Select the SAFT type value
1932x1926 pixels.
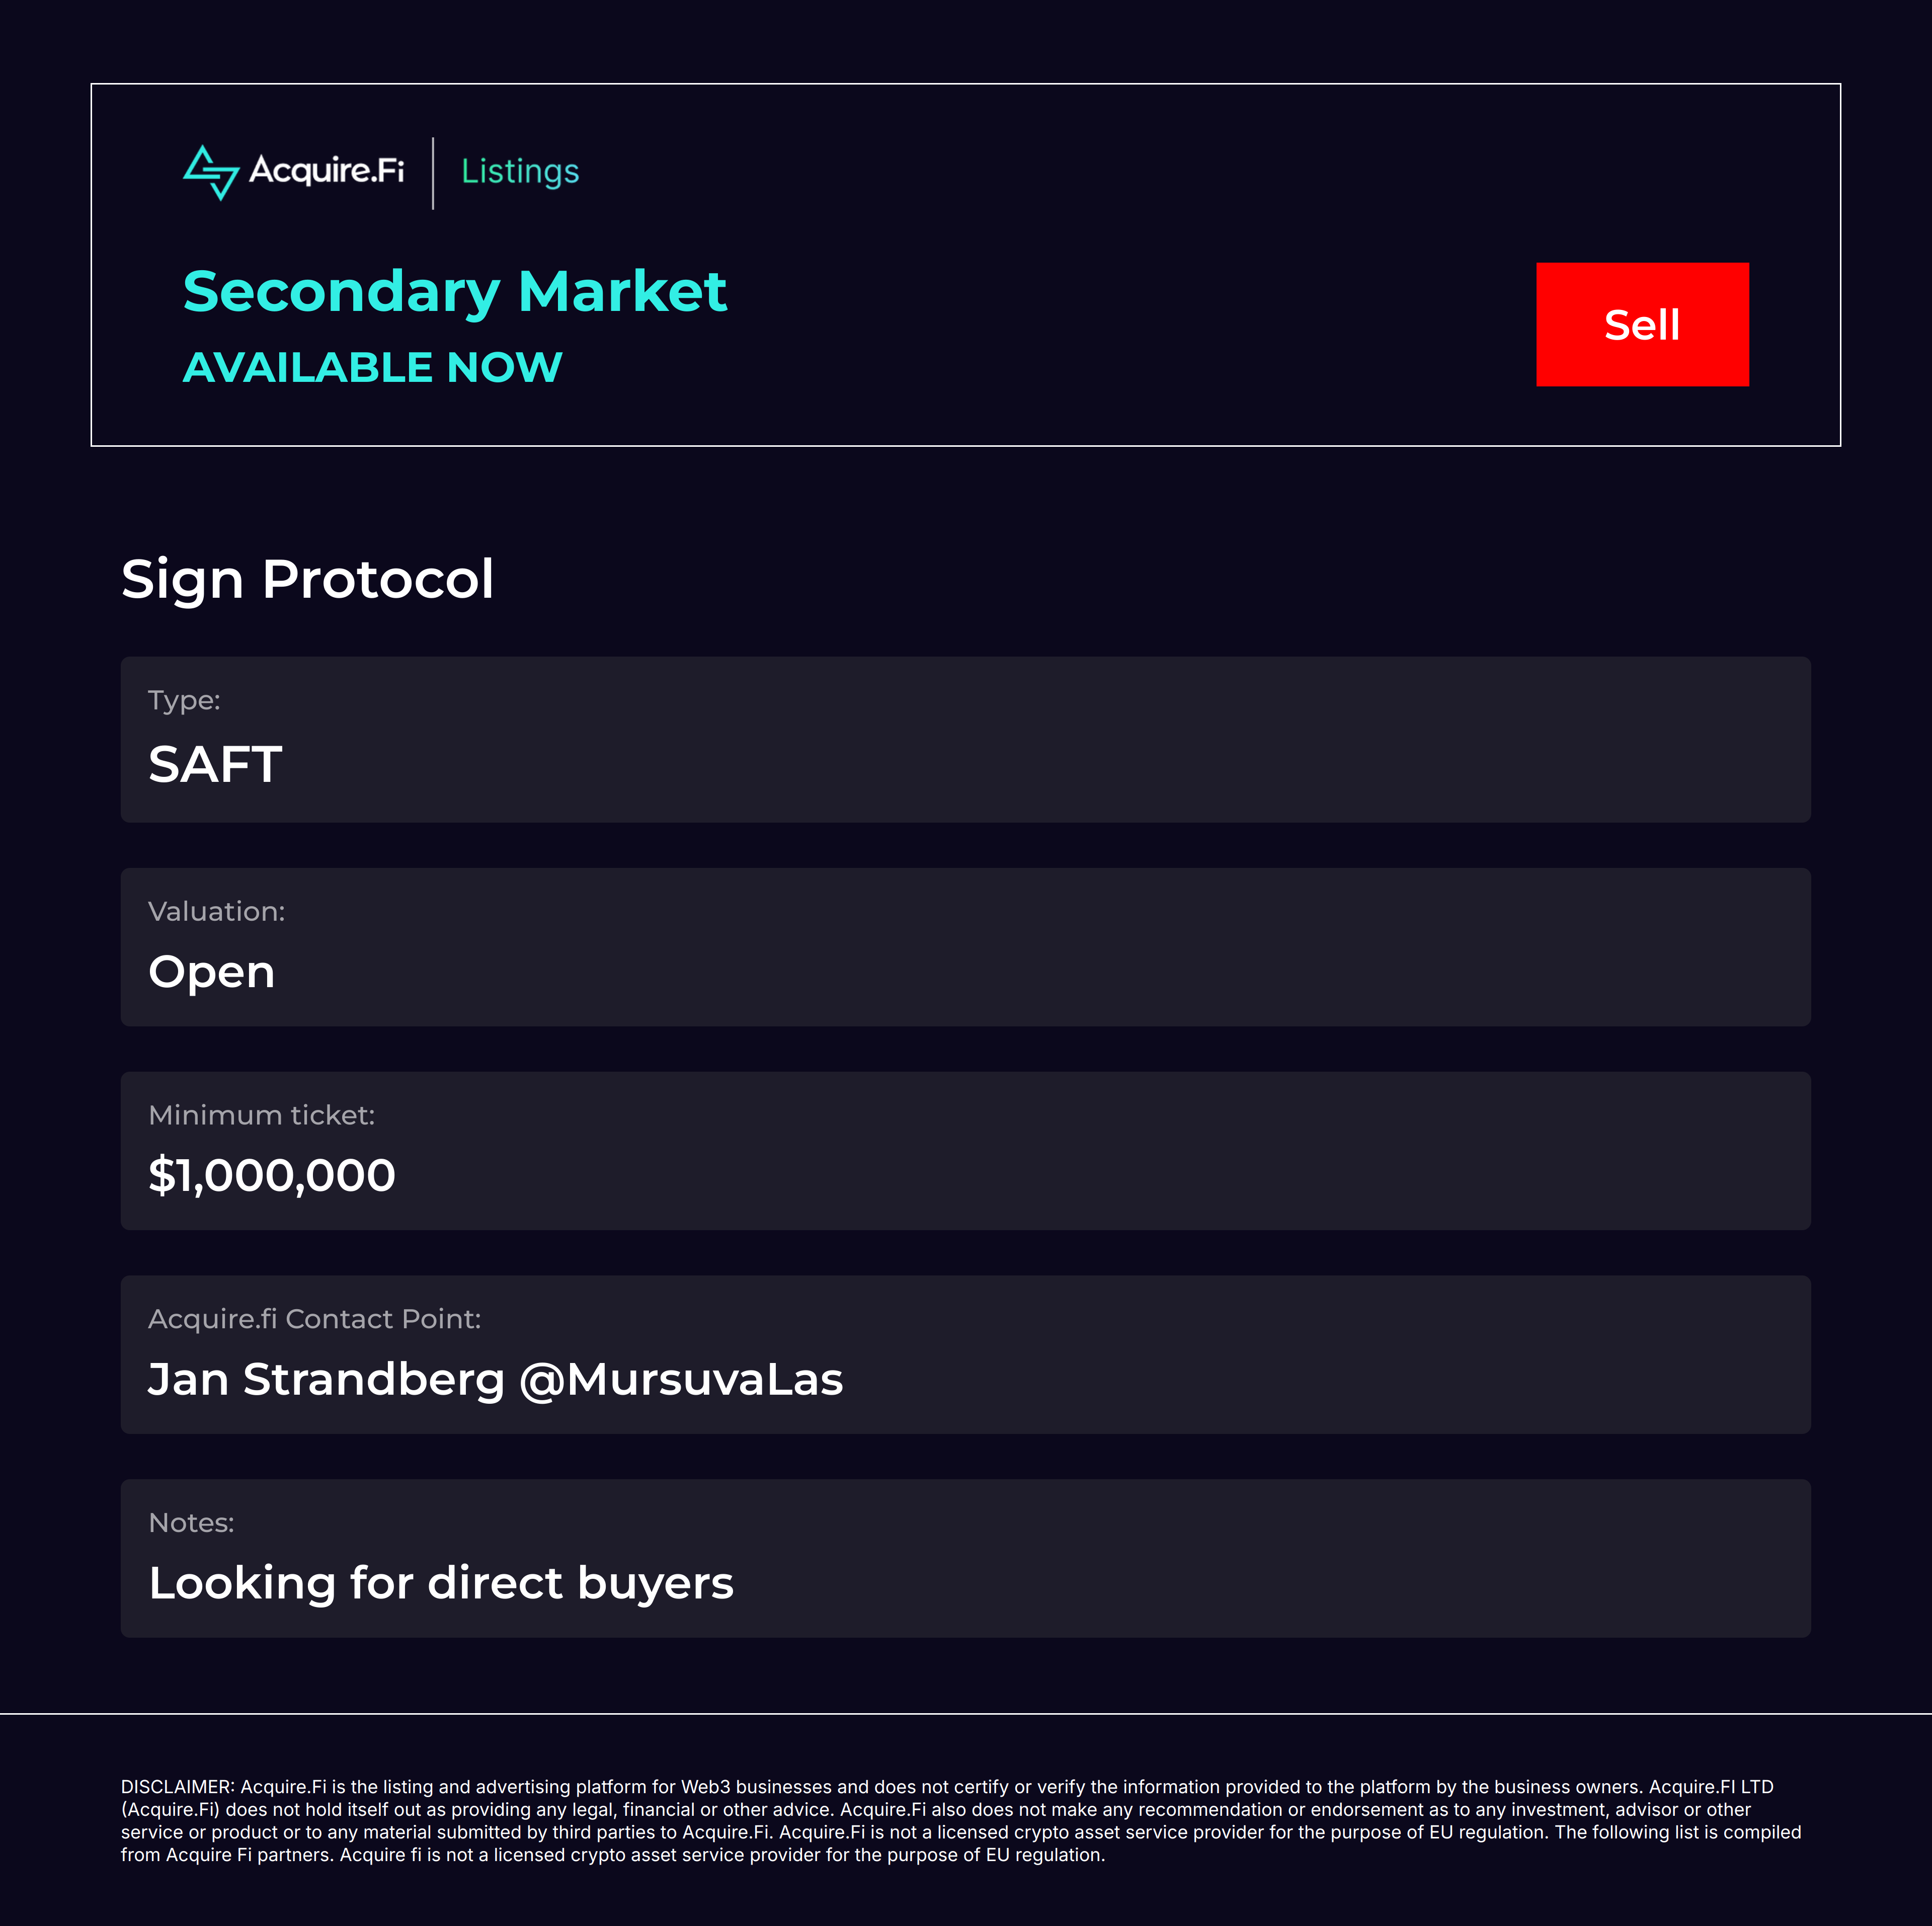coord(215,764)
